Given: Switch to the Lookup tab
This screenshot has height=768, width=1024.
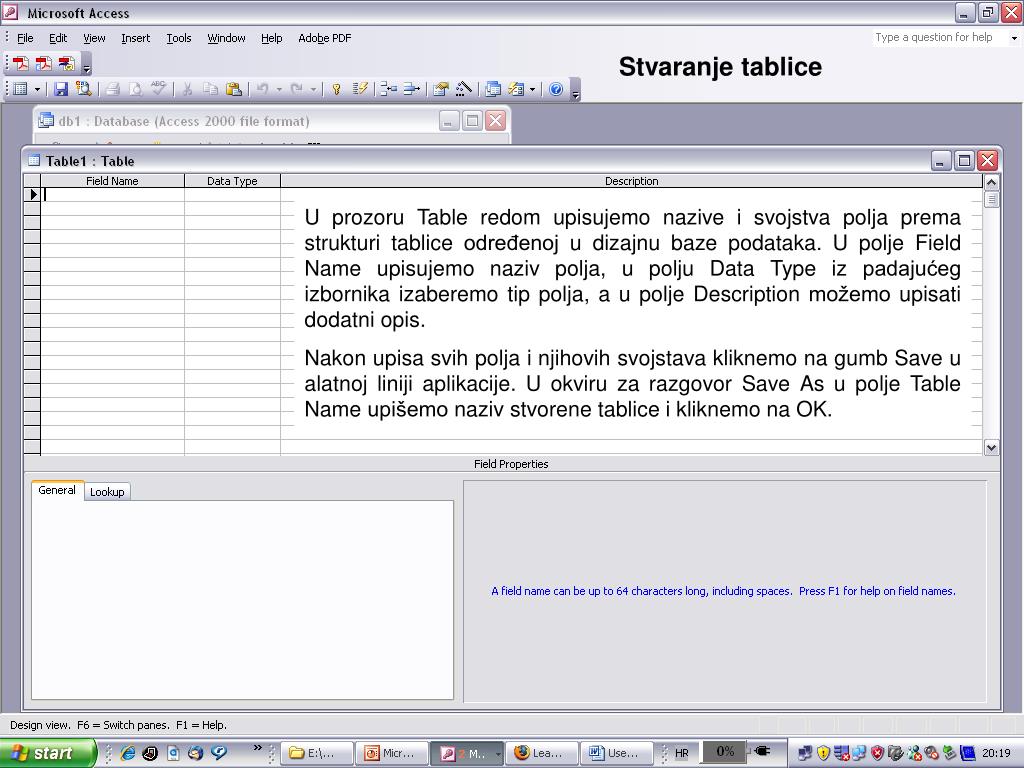Looking at the screenshot, I should click(x=107, y=492).
